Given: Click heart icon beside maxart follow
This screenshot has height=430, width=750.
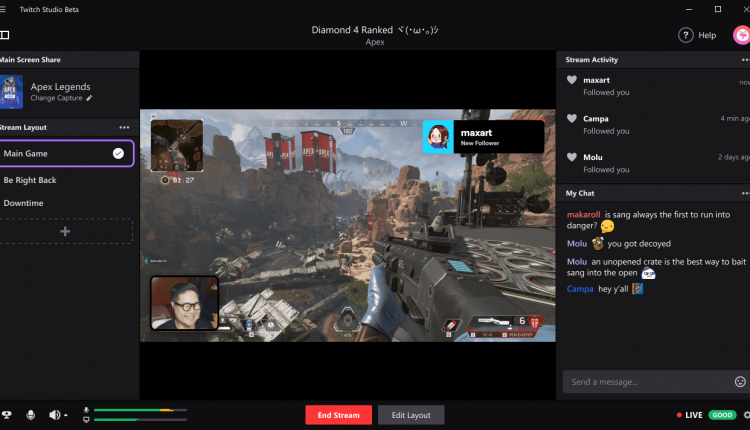Looking at the screenshot, I should pyautogui.click(x=572, y=80).
